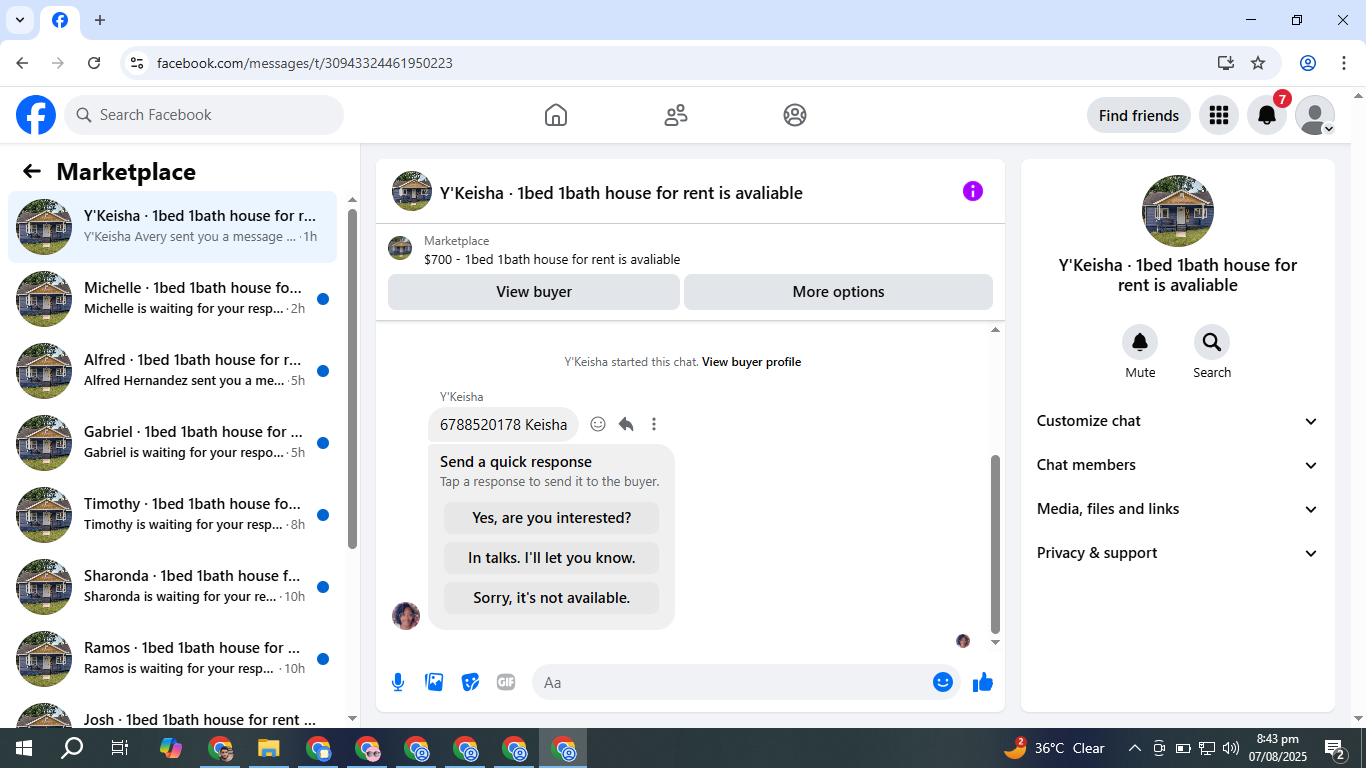The image size is (1366, 768).
Task: Expand Media, files and links section
Action: point(1178,509)
